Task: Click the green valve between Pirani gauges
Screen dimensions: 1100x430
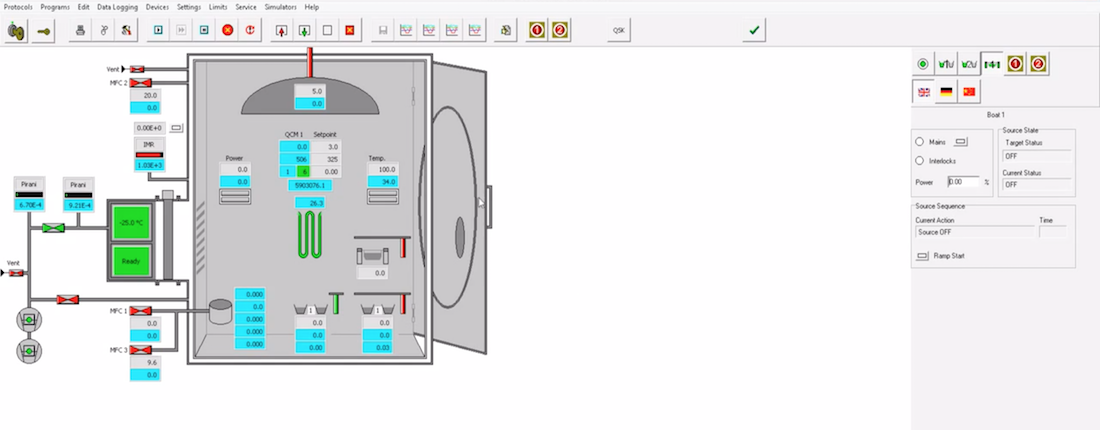Action: (54, 228)
